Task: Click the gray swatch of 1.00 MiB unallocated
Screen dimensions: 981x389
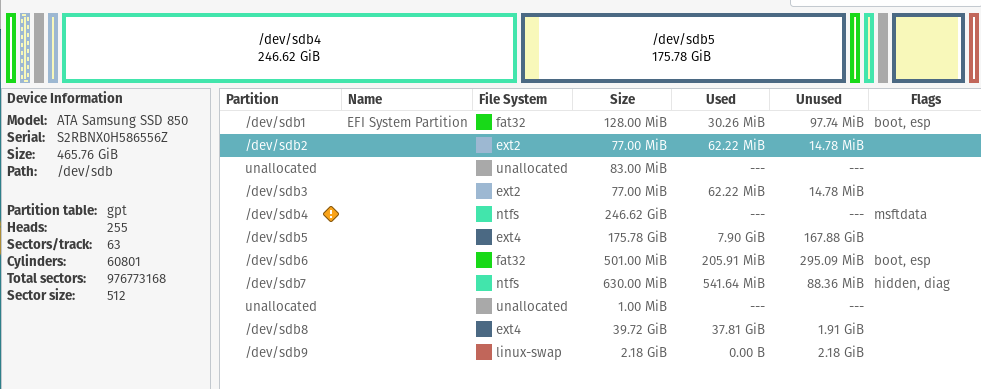Action: point(484,306)
